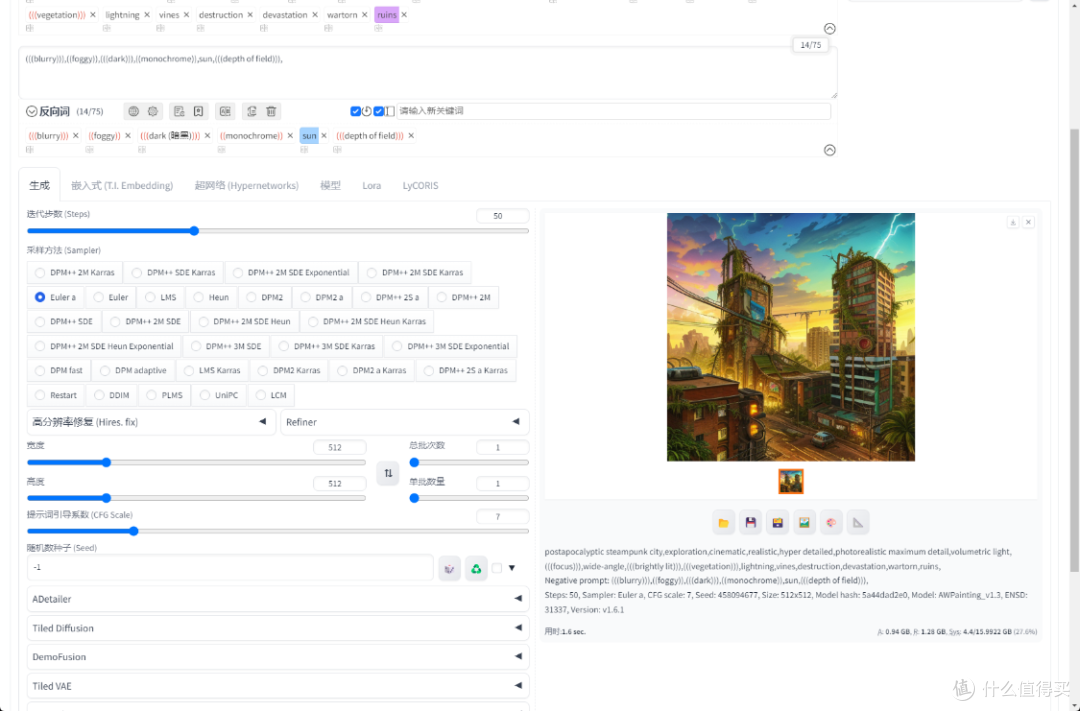Viewport: 1080px width, 711px height.
Task: Expand the Tiled VAE panel
Action: click(278, 686)
